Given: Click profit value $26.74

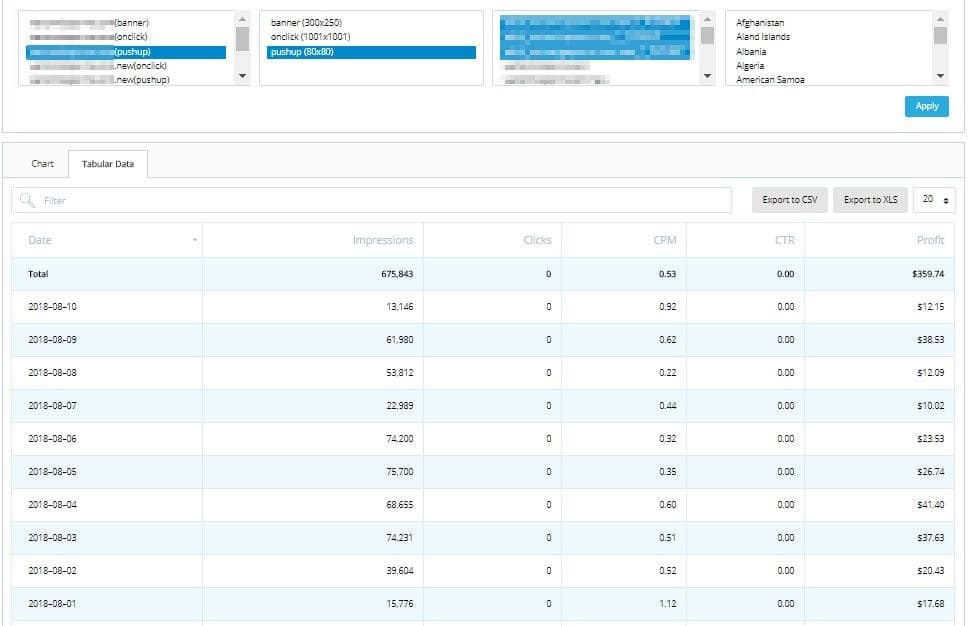Looking at the screenshot, I should [931, 471].
